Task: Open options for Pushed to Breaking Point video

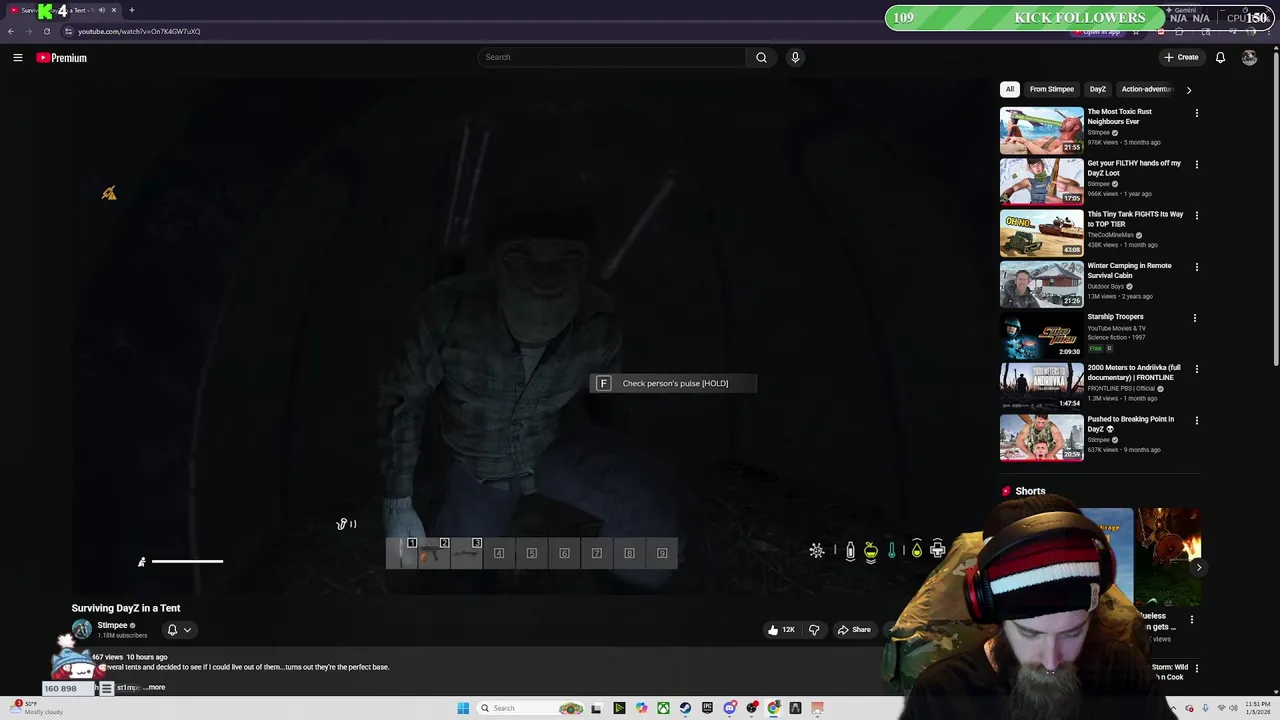Action: coord(1196,420)
